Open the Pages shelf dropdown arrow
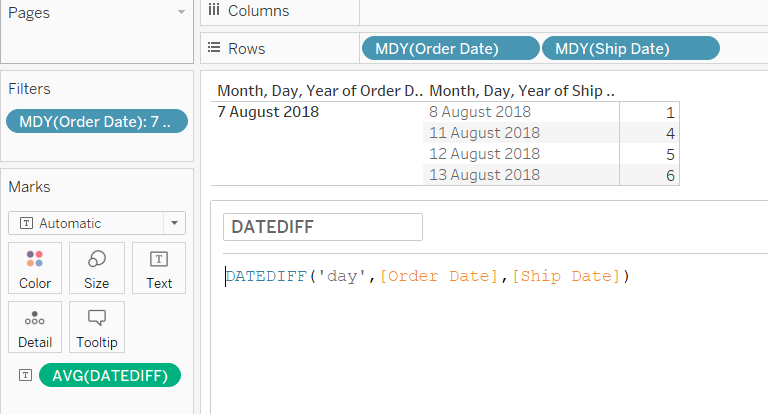 181,12
